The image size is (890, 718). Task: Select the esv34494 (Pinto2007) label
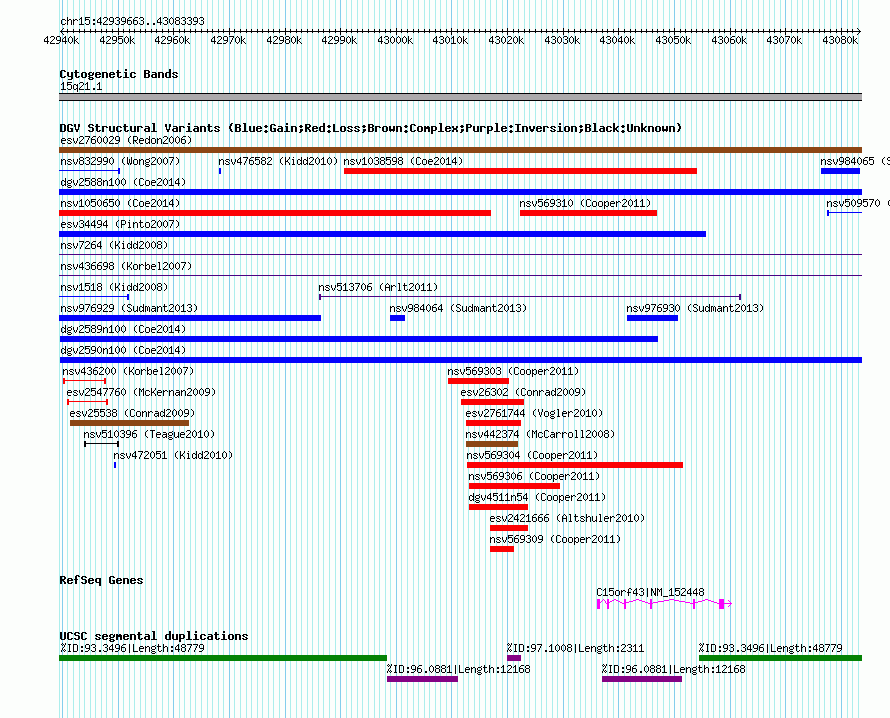[x=120, y=224]
